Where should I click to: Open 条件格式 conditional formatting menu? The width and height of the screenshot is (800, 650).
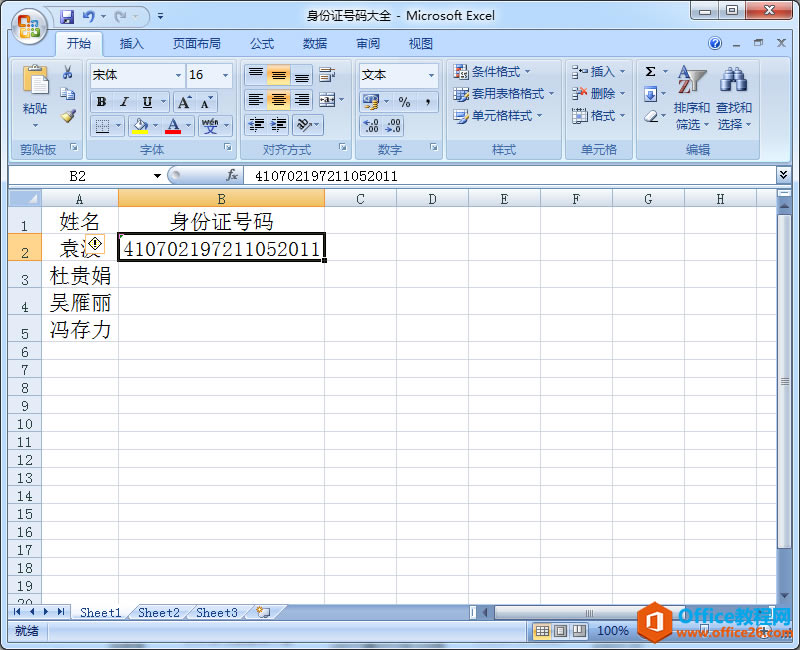(492, 72)
